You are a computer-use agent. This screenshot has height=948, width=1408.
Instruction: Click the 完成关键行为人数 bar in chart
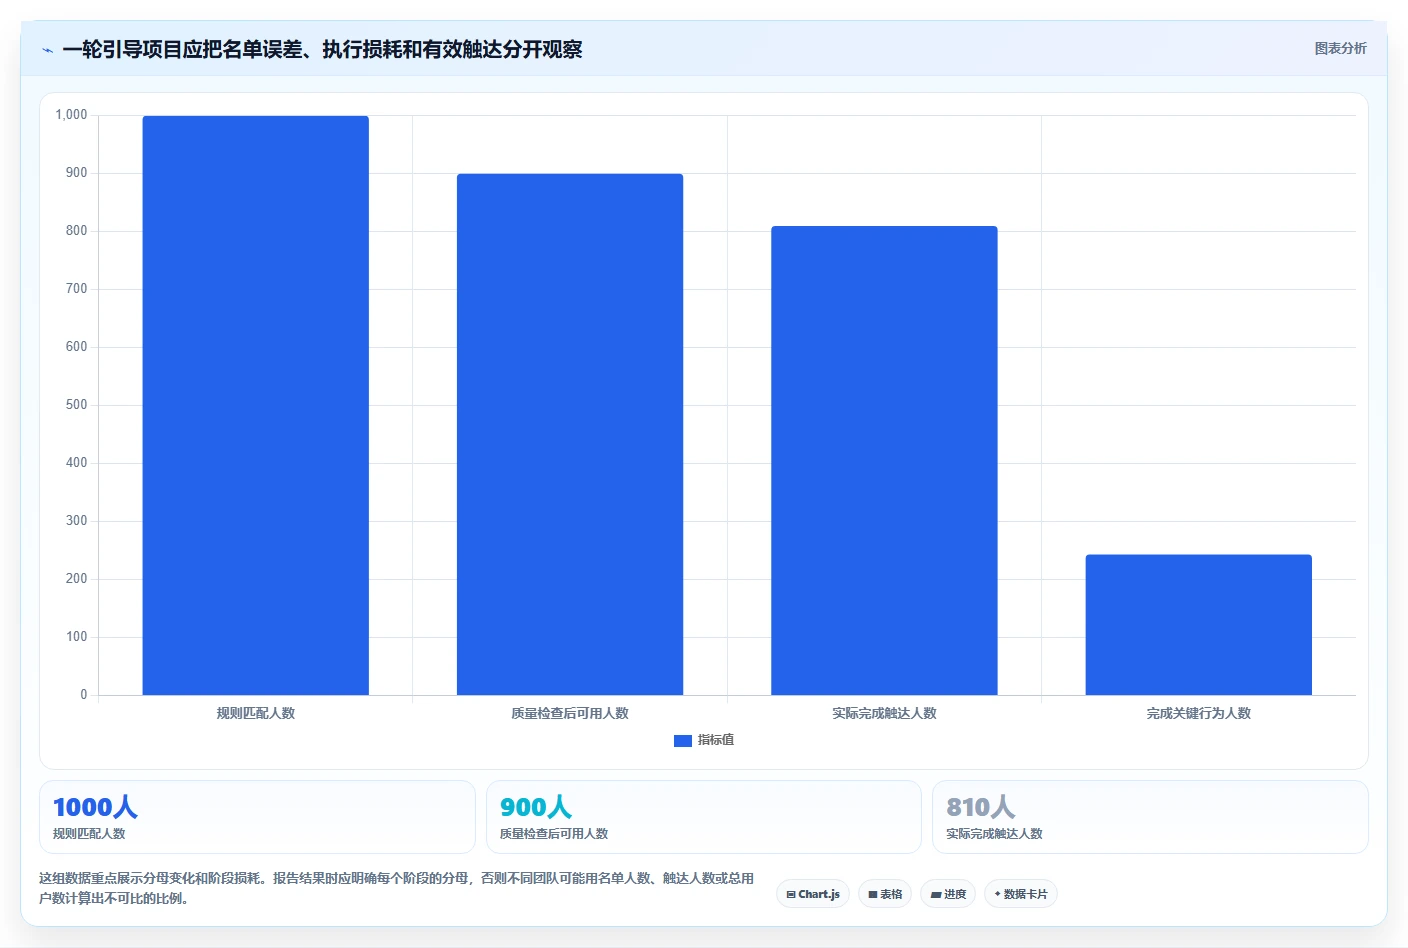tap(1198, 625)
